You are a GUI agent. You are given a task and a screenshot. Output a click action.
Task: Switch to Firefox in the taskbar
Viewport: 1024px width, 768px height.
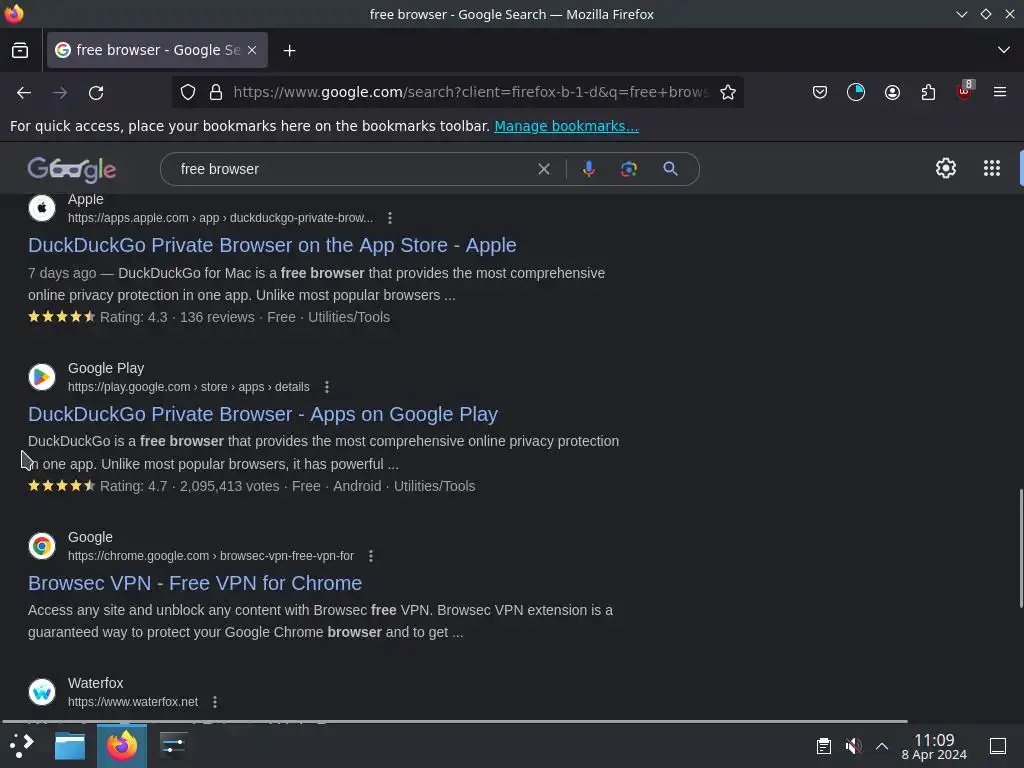pos(122,746)
